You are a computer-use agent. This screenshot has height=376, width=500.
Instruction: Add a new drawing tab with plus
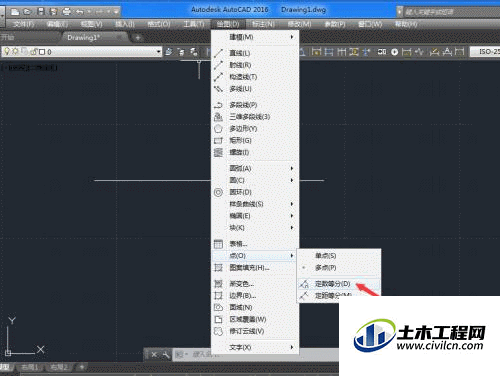138,38
